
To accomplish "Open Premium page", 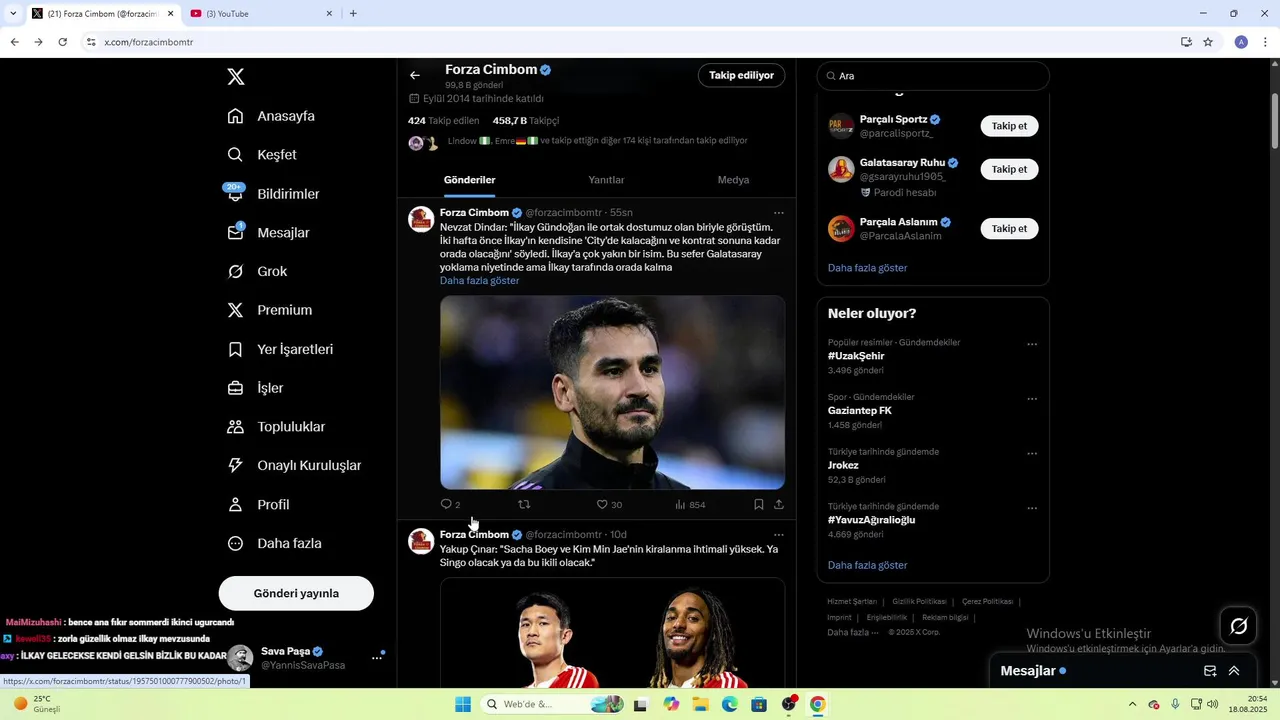I will pyautogui.click(x=269, y=311).
